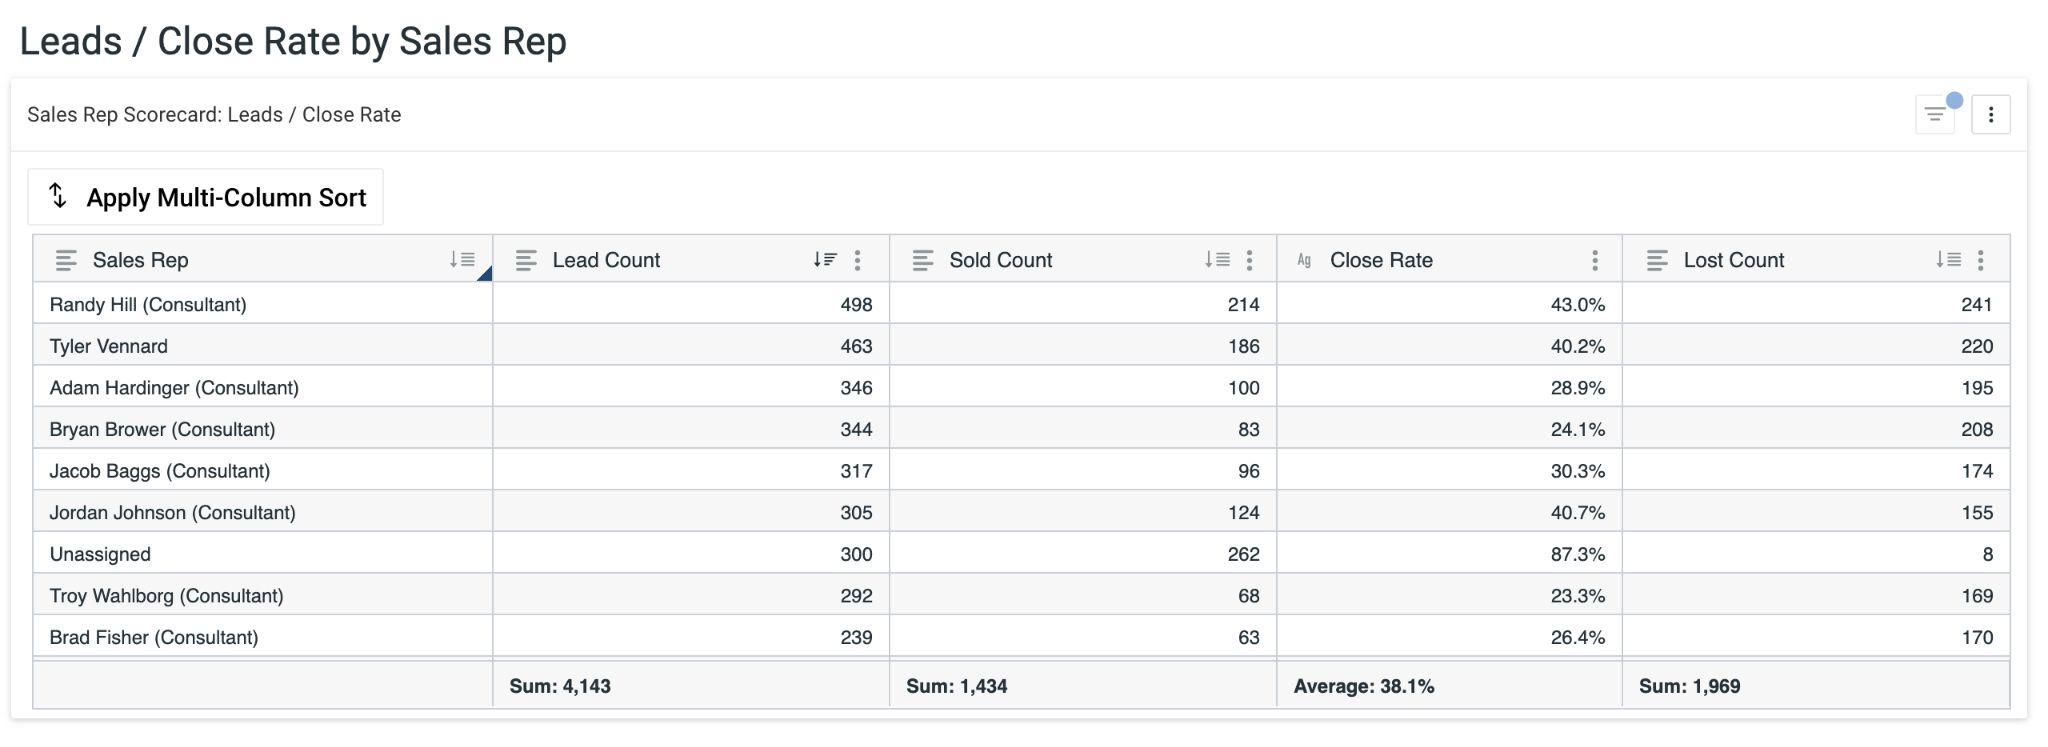Screen dimensions: 2048x747
Task: Click the Unassigned sales rep cell
Action: click(x=100, y=554)
